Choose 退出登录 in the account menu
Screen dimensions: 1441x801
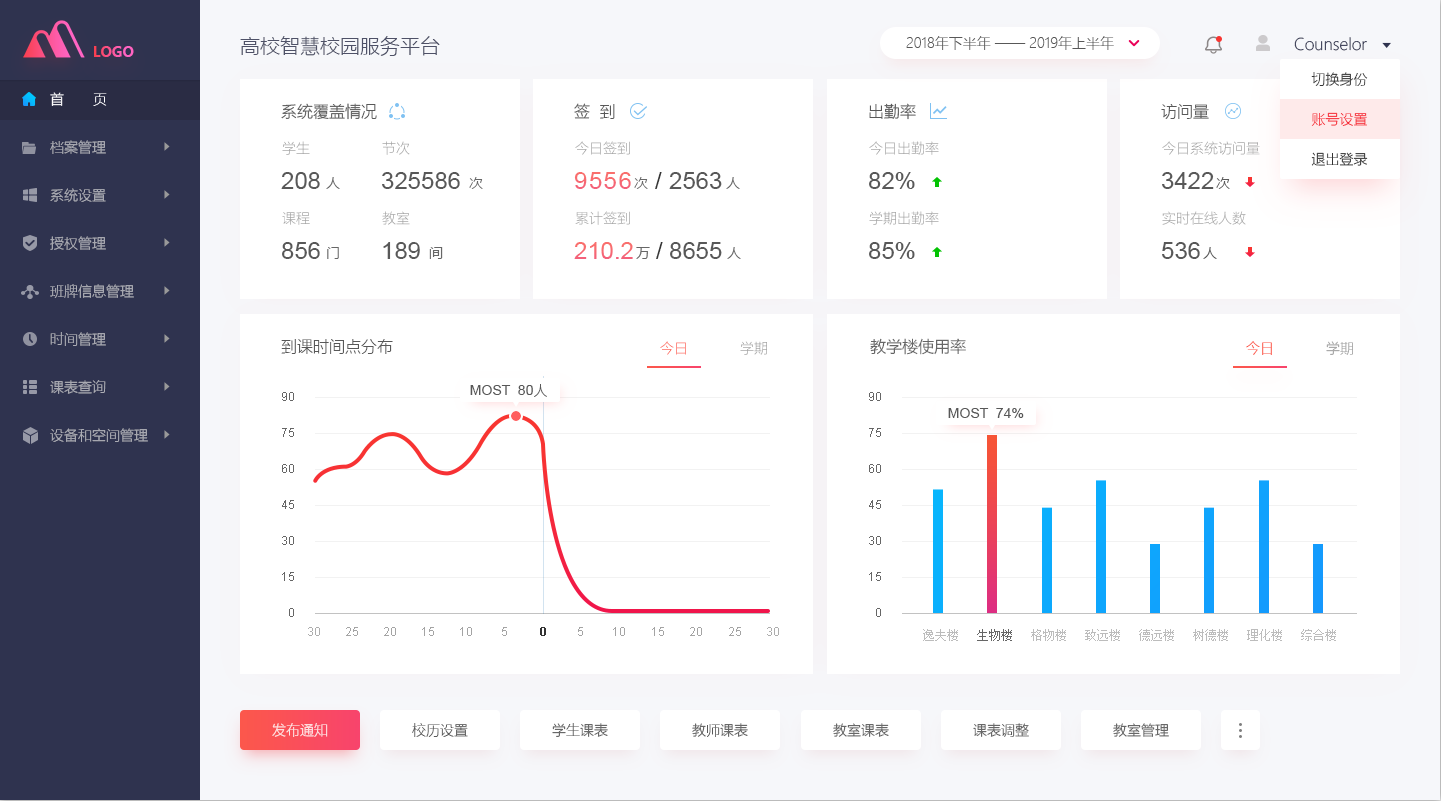(1339, 159)
